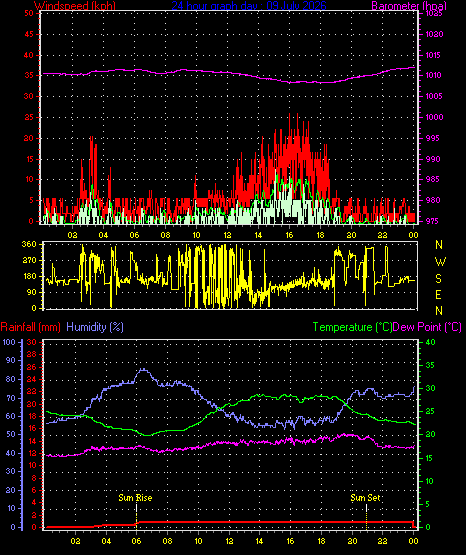Click the 995 value on barometer axis

[432, 138]
